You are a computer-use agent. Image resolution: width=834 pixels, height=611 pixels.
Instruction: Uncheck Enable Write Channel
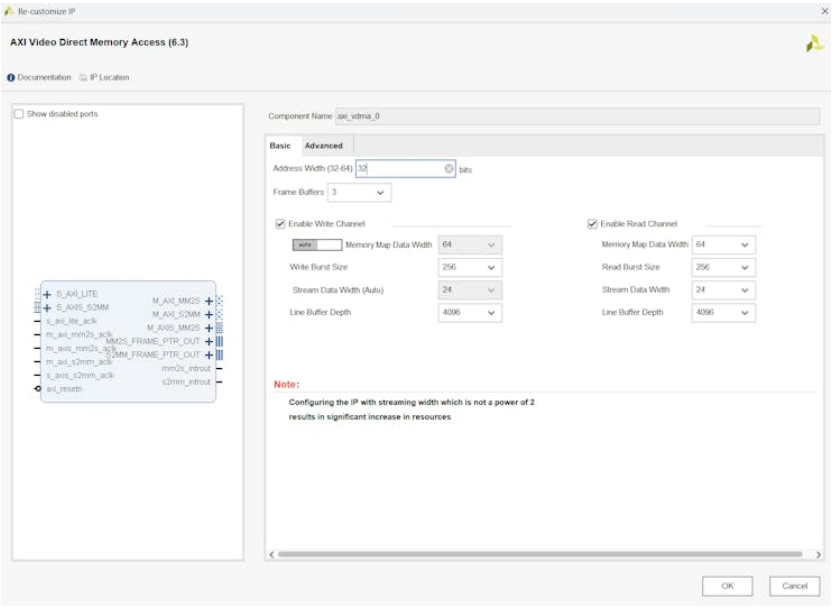pyautogui.click(x=280, y=224)
